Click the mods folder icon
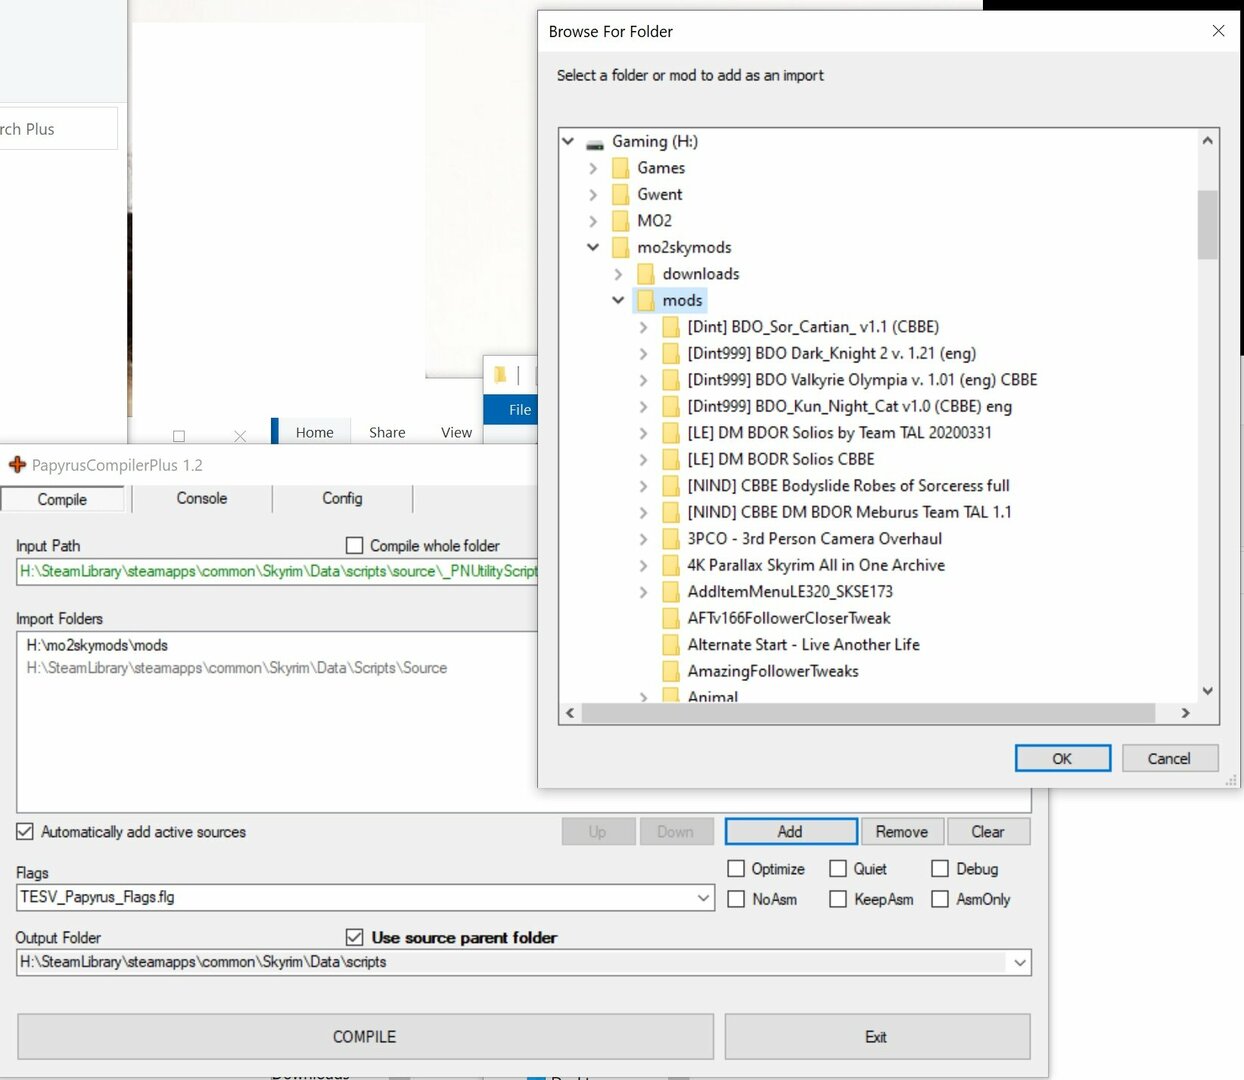This screenshot has width=1244, height=1080. (x=645, y=300)
